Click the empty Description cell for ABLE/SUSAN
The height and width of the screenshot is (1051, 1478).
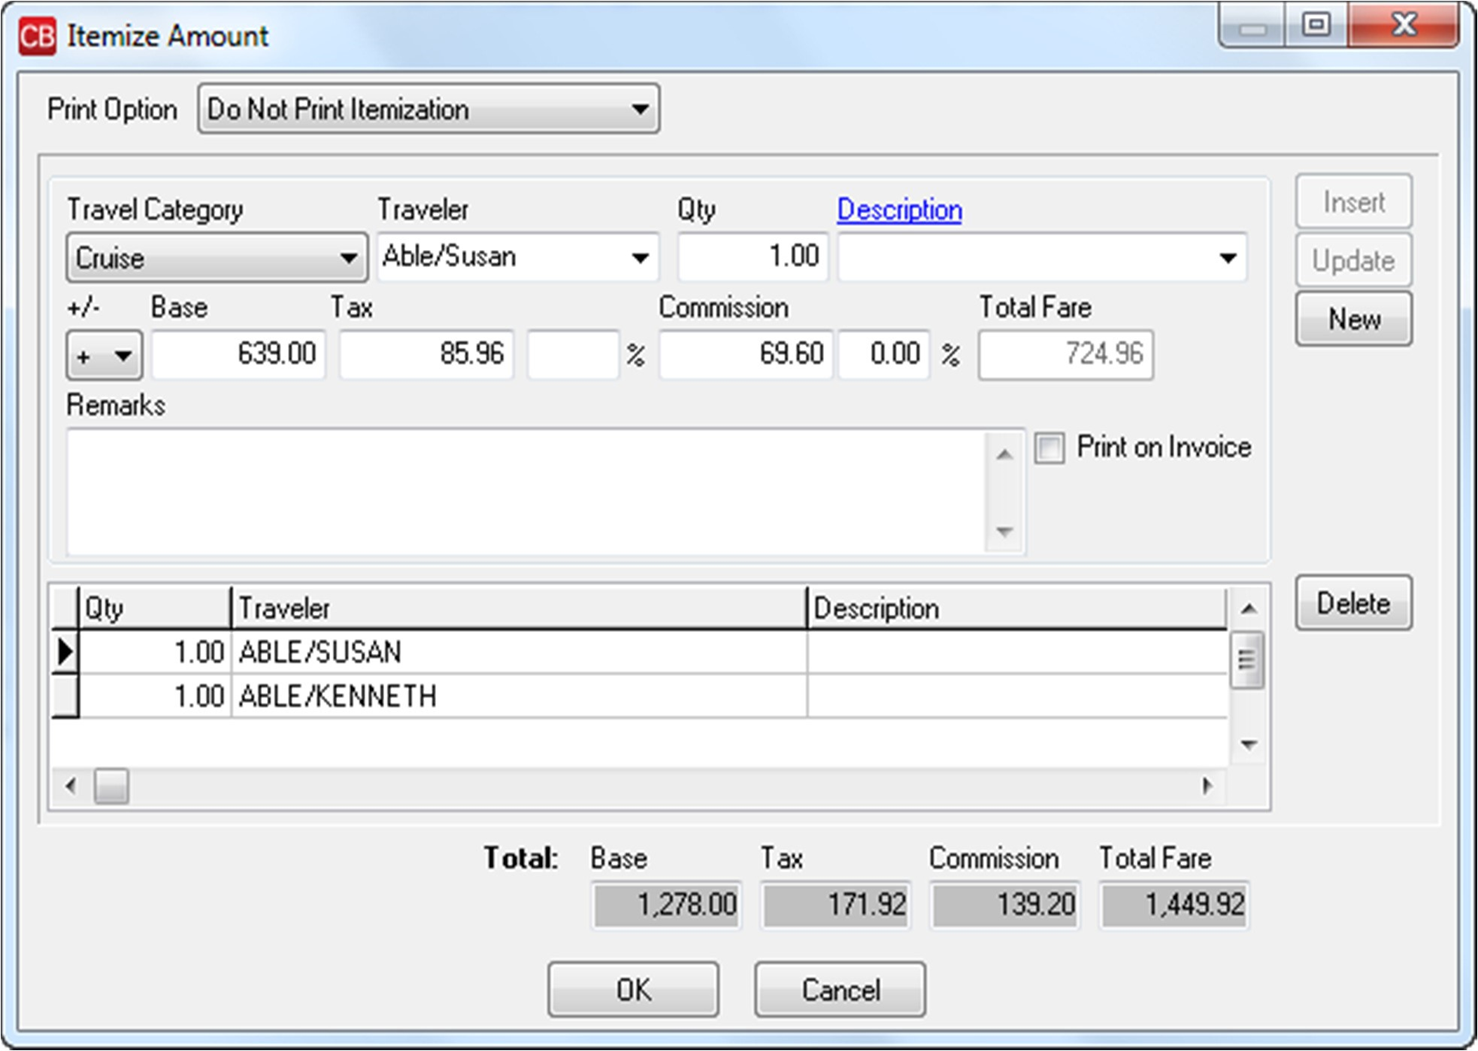pyautogui.click(x=1017, y=652)
